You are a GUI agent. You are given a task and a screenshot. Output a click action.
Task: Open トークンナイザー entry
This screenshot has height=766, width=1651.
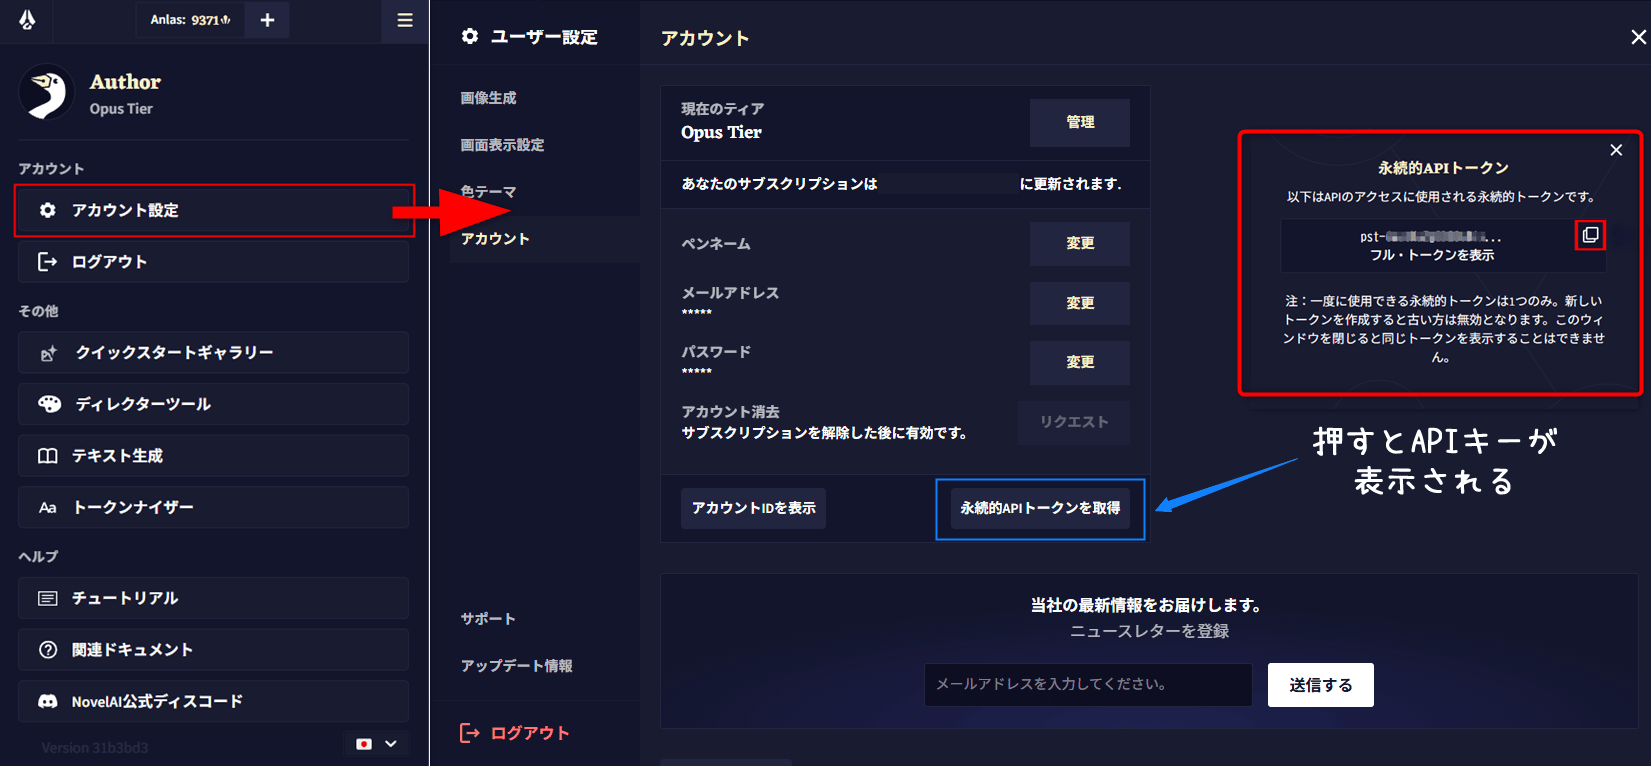coord(213,507)
